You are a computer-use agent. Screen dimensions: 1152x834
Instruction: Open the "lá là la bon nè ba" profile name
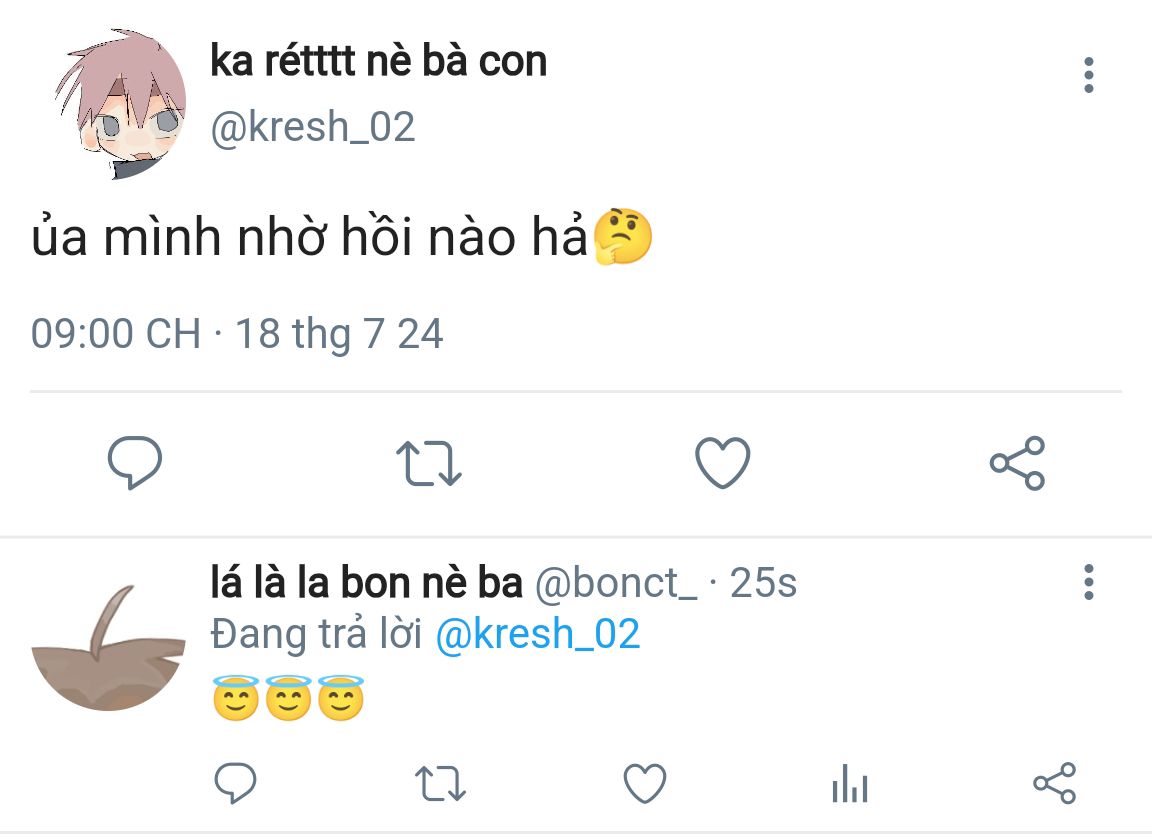point(366,583)
